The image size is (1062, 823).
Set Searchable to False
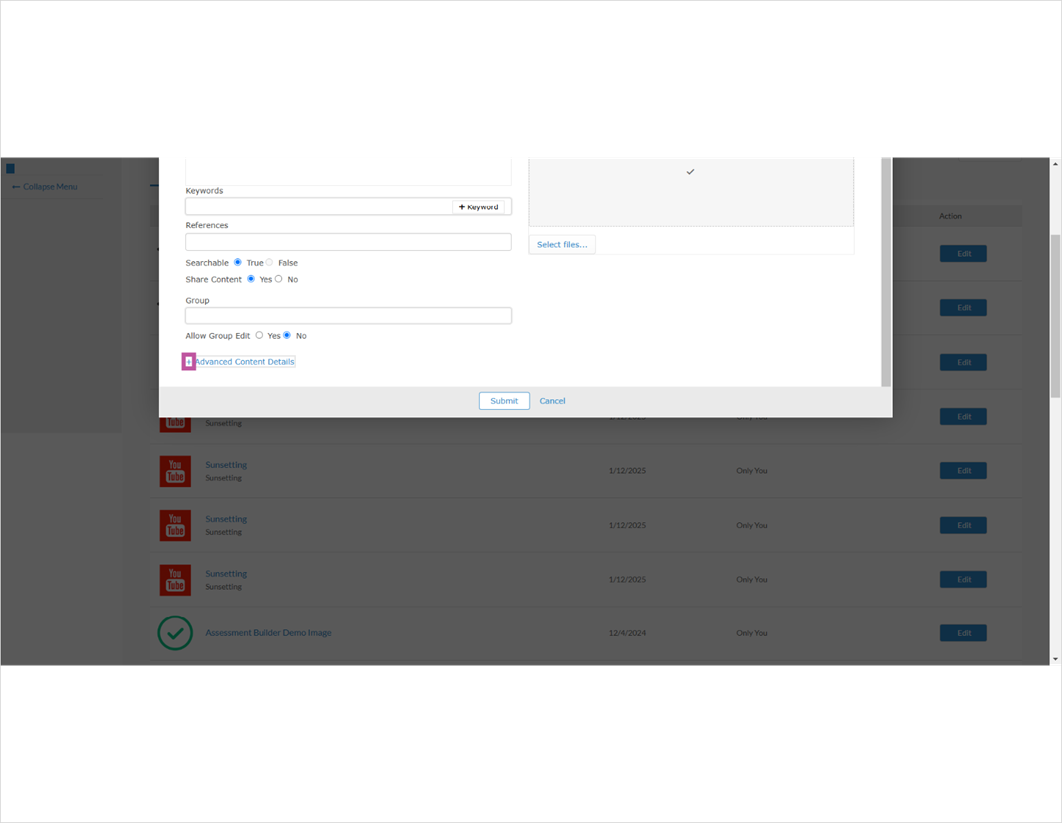pyautogui.click(x=269, y=262)
